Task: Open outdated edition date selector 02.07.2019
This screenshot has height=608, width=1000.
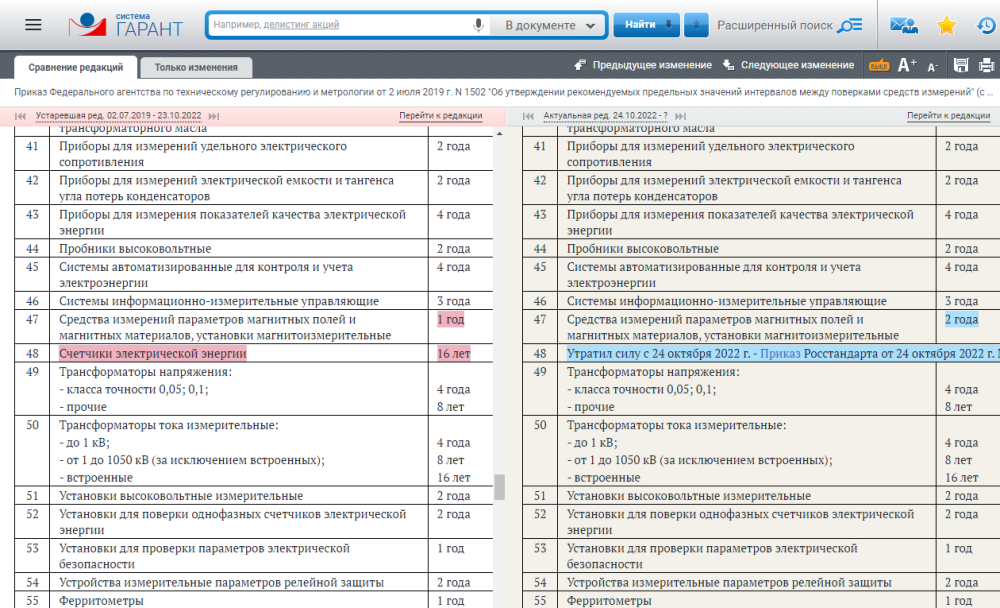Action: coord(118,116)
